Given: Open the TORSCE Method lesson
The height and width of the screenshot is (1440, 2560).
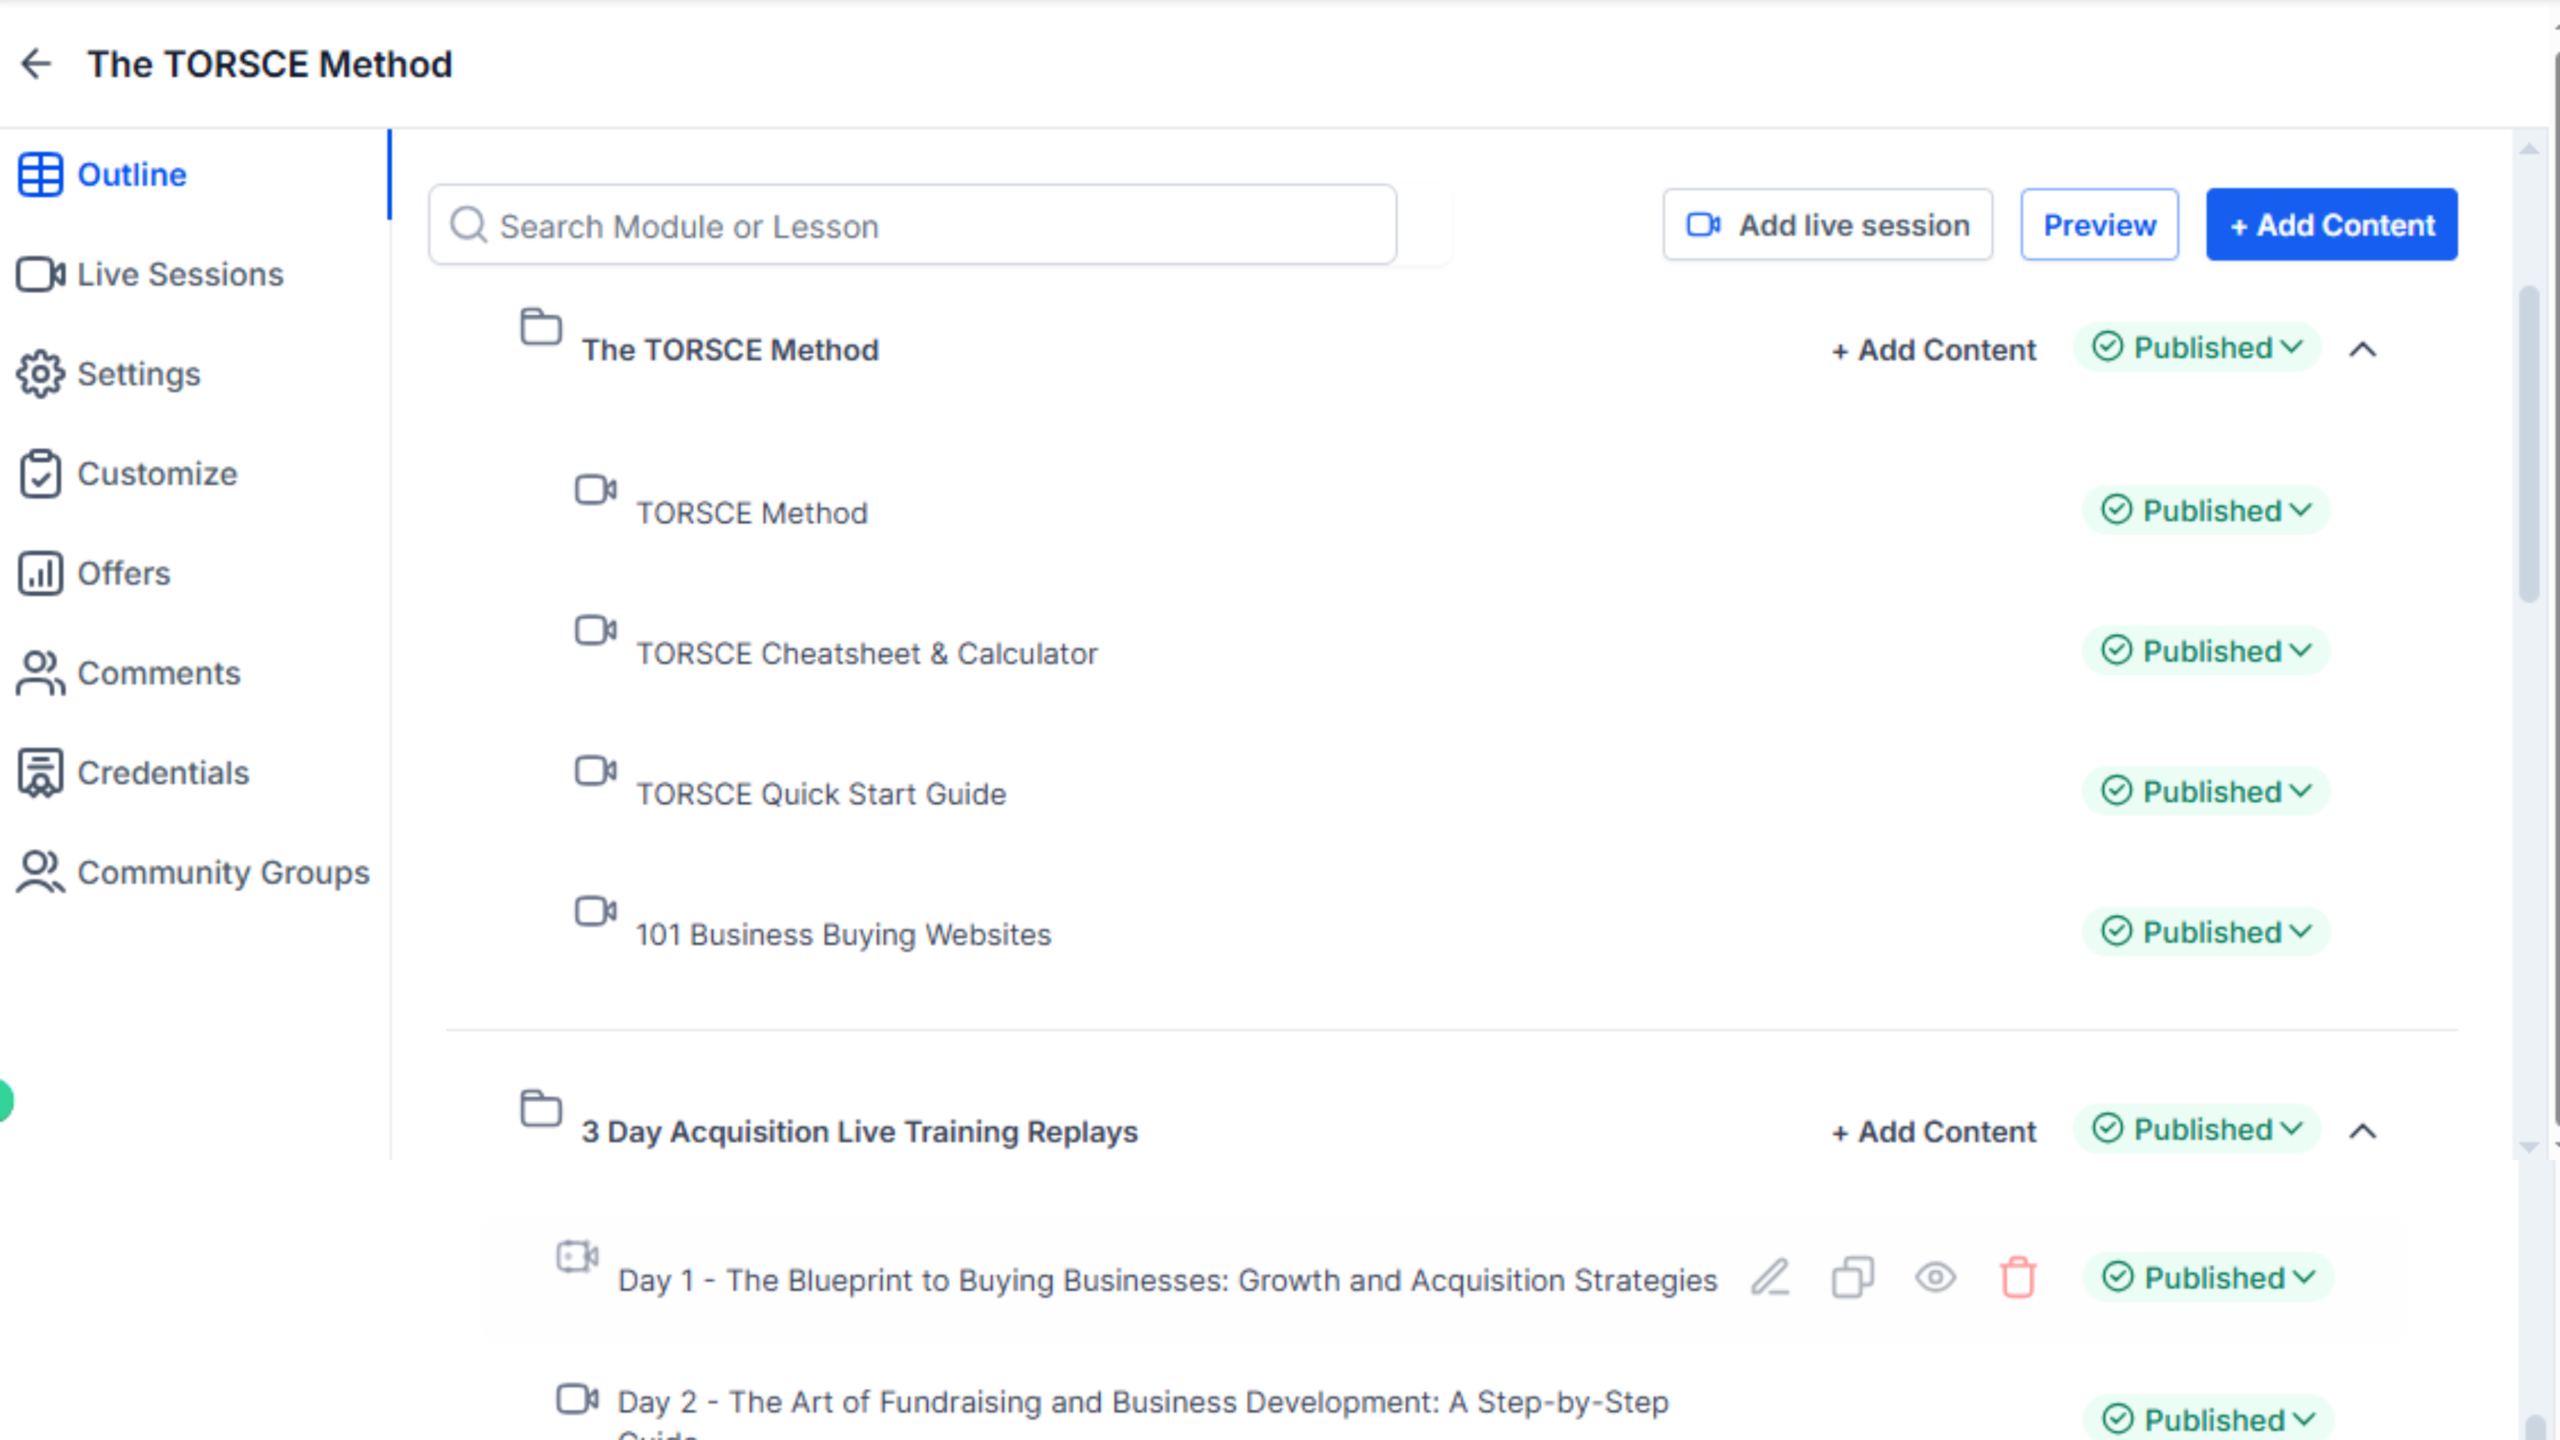Looking at the screenshot, I should pyautogui.click(x=752, y=513).
